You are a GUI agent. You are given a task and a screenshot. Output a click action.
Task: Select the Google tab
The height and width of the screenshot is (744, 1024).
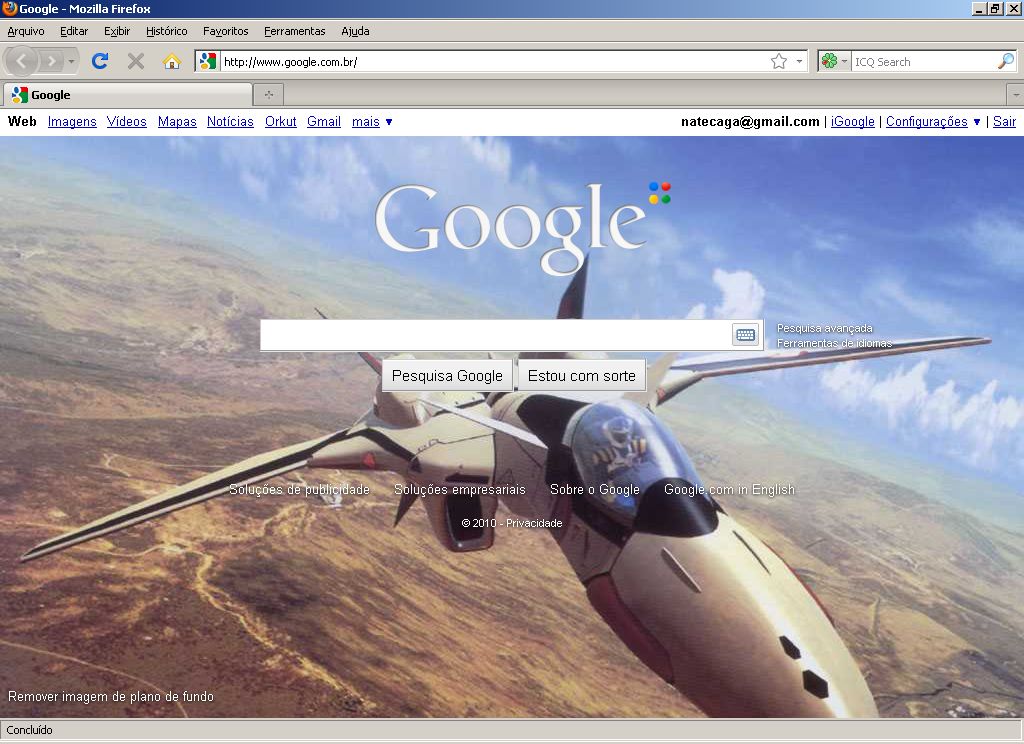pos(127,95)
